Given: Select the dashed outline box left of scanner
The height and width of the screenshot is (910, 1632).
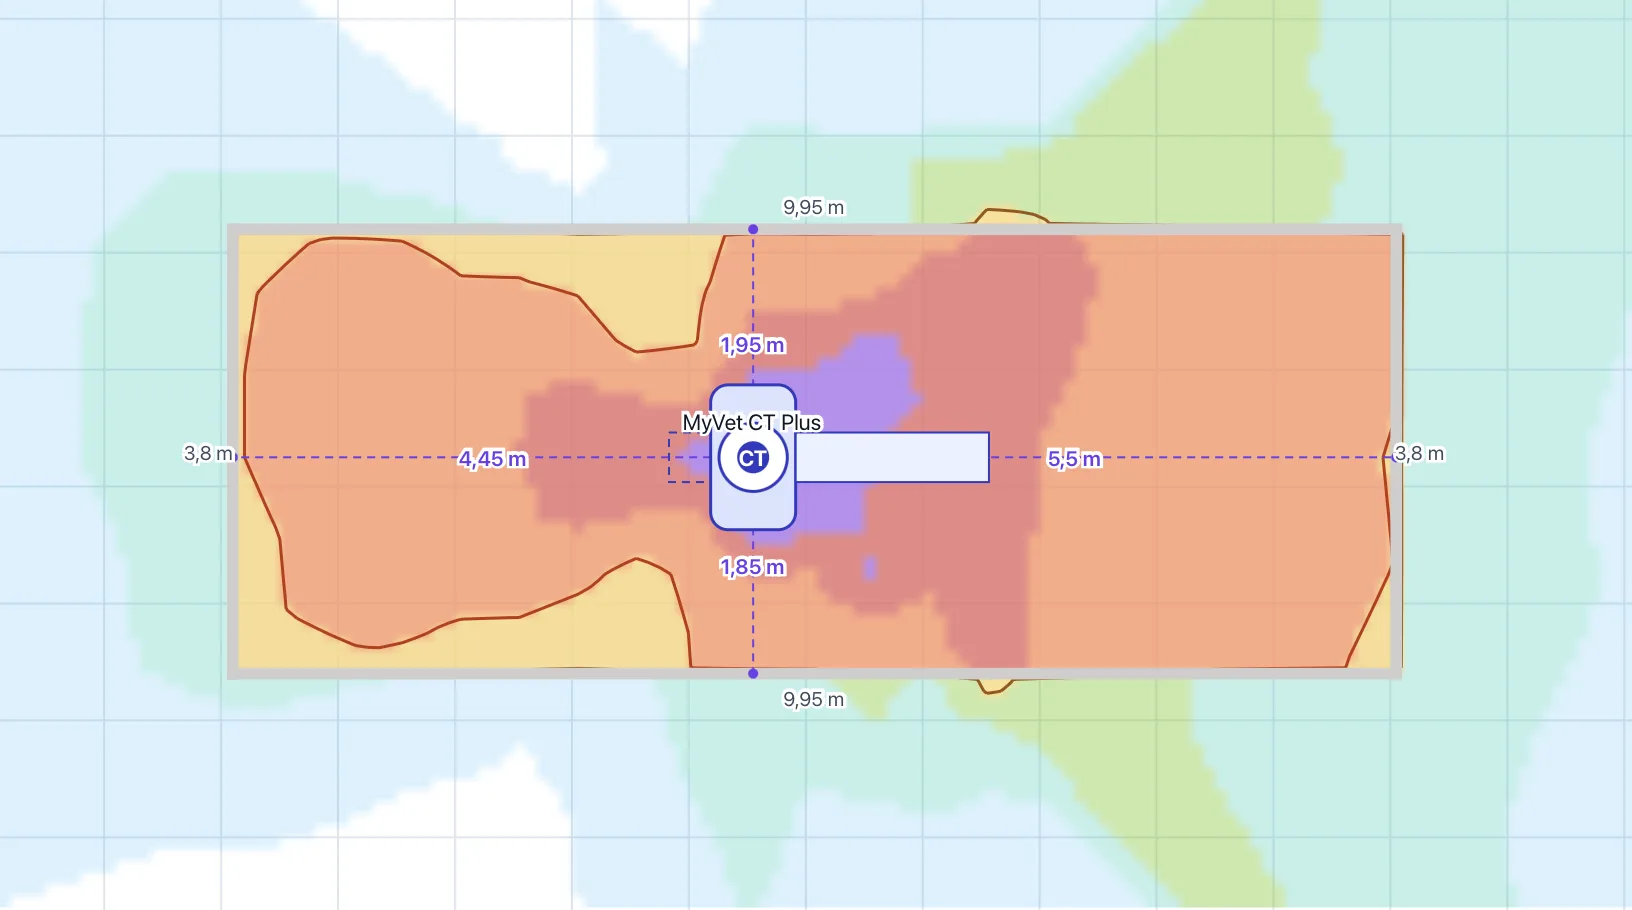Looking at the screenshot, I should (690, 457).
